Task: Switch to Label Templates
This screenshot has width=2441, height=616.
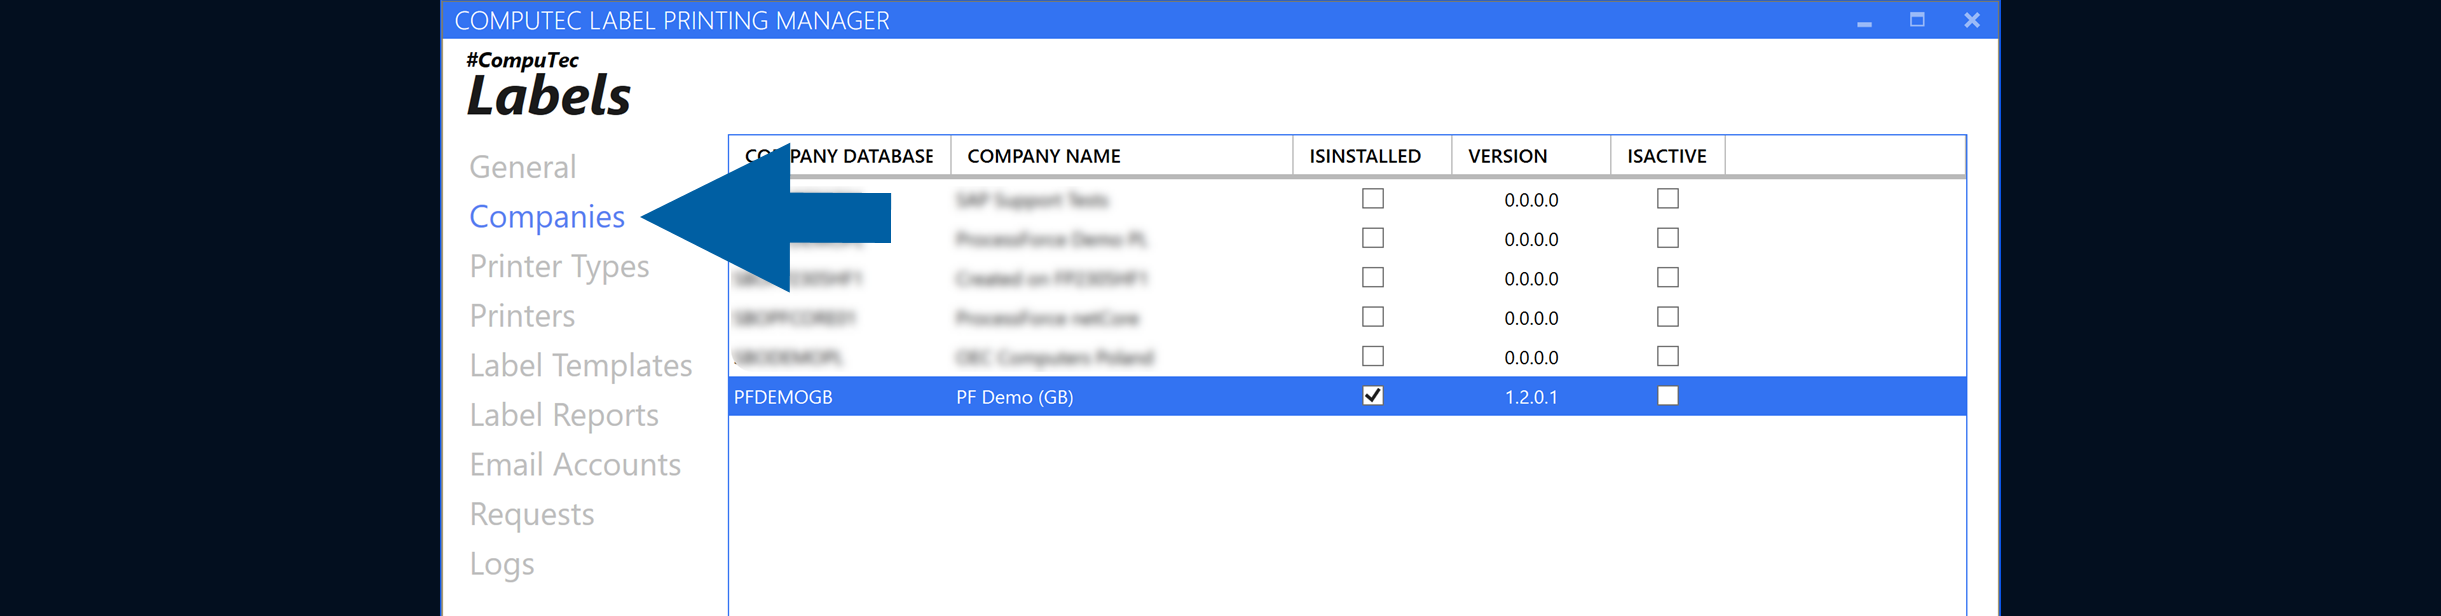Action: (x=580, y=366)
